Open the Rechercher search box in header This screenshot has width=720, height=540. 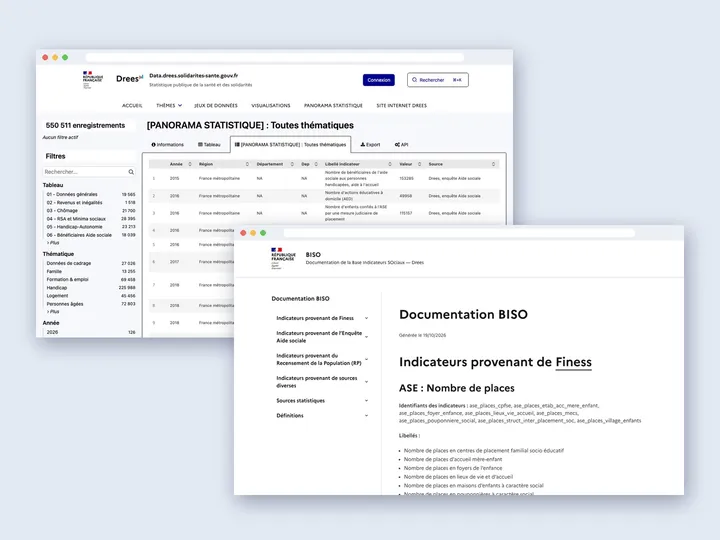[x=438, y=80]
